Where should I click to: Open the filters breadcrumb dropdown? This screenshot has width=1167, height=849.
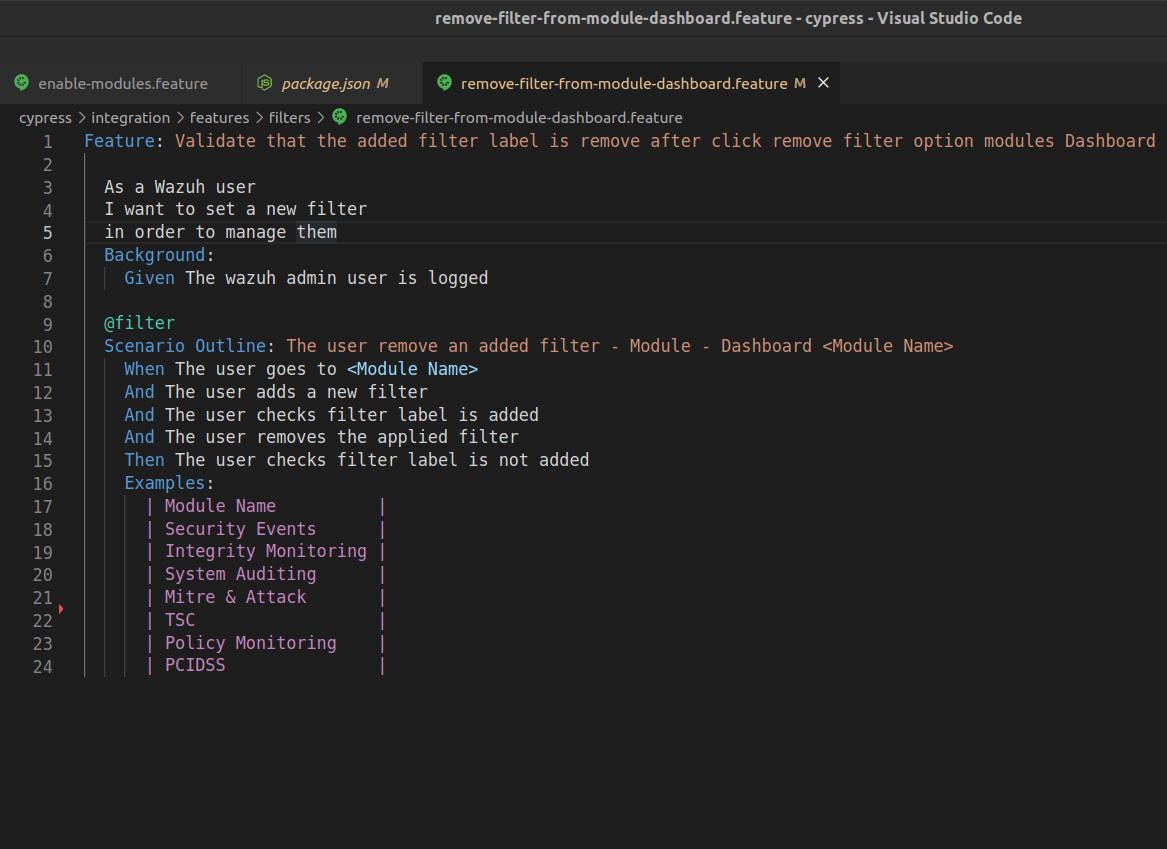(290, 117)
